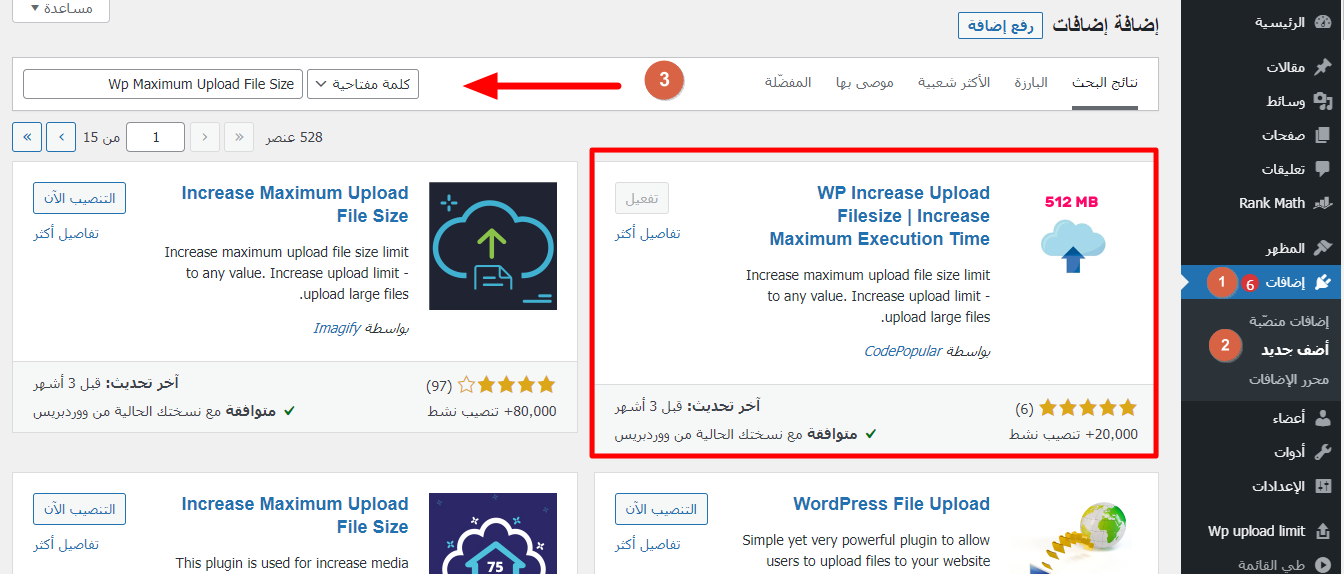Go to the next results page
The height and width of the screenshot is (574, 1344).
tap(61, 137)
